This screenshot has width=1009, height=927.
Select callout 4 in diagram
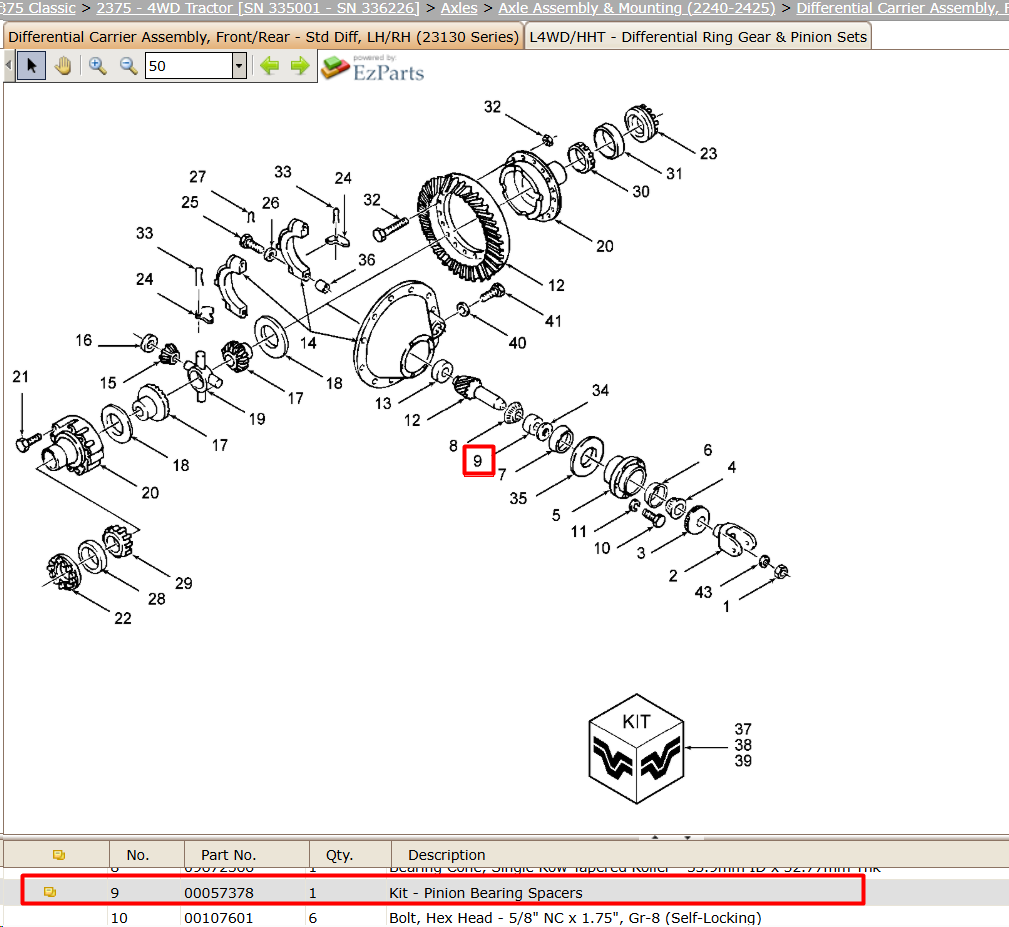pyautogui.click(x=732, y=468)
